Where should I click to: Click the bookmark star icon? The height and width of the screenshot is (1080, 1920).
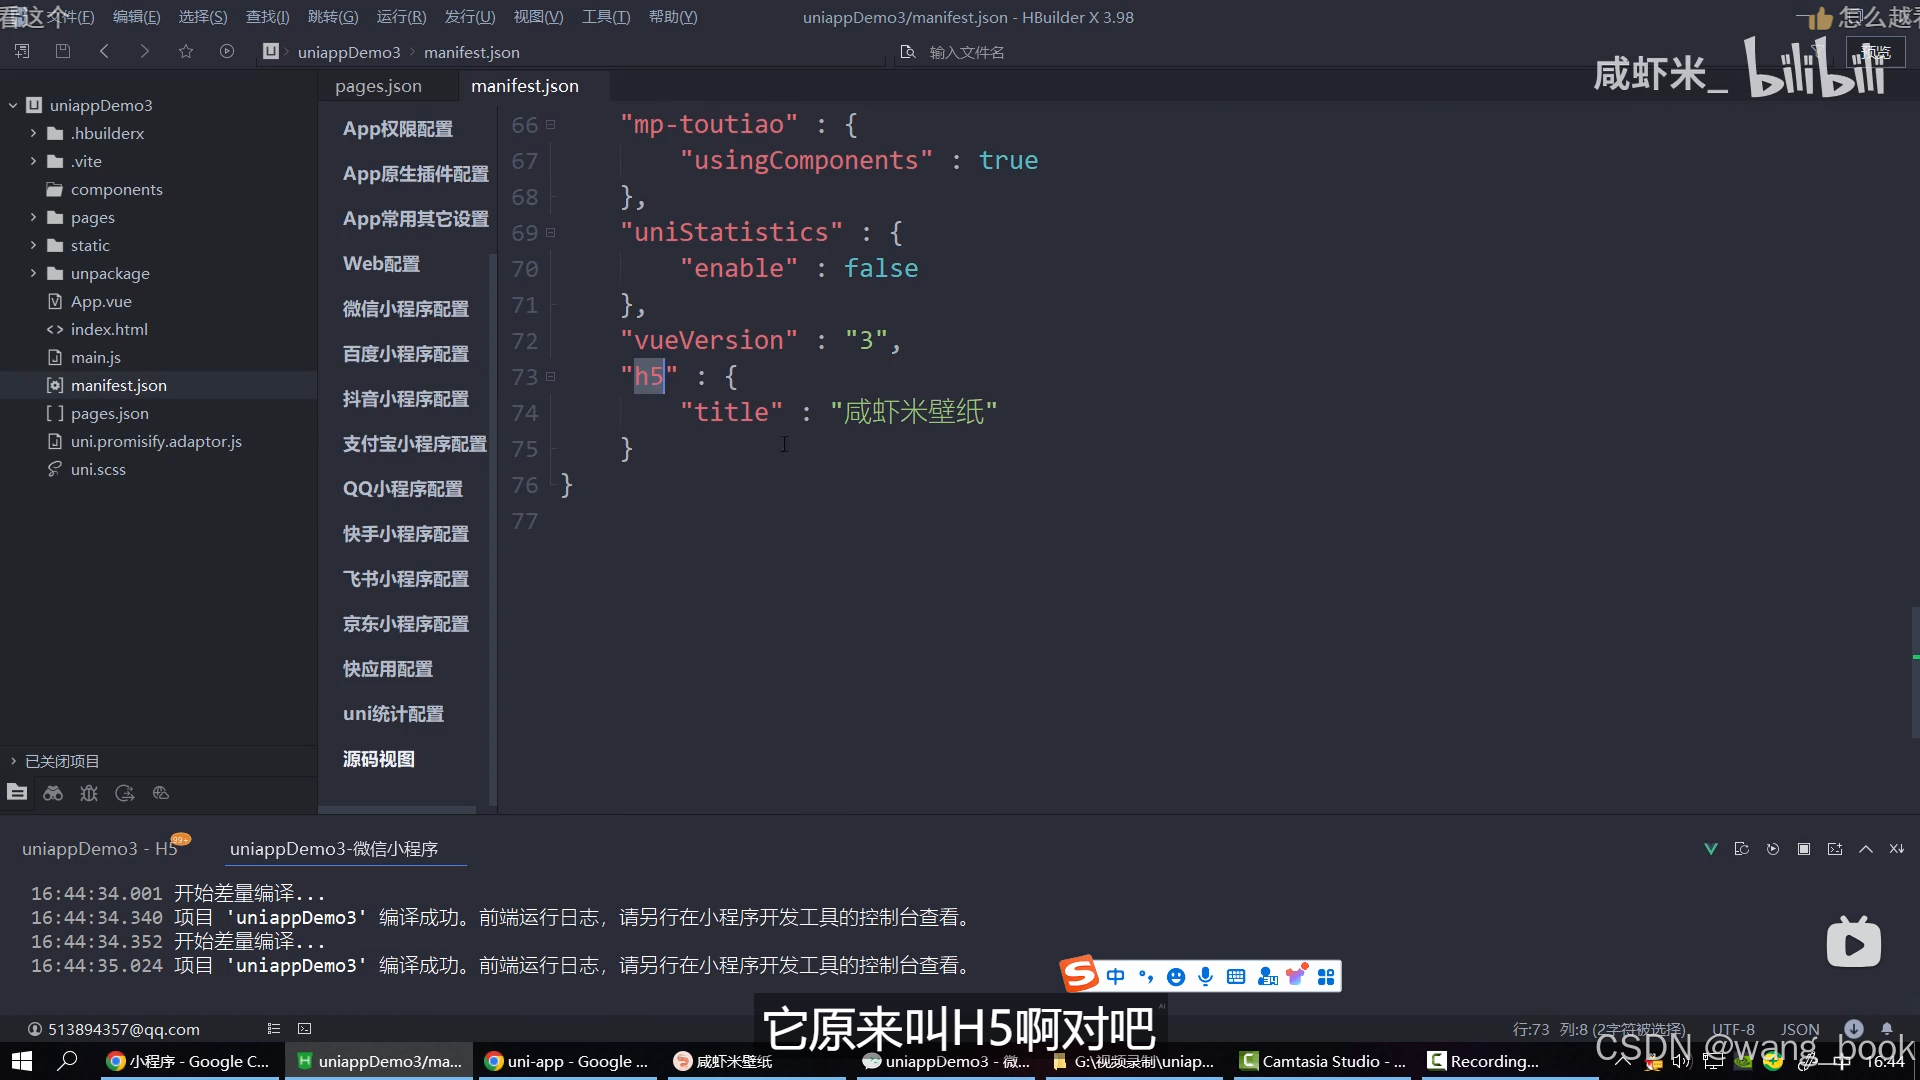point(186,51)
